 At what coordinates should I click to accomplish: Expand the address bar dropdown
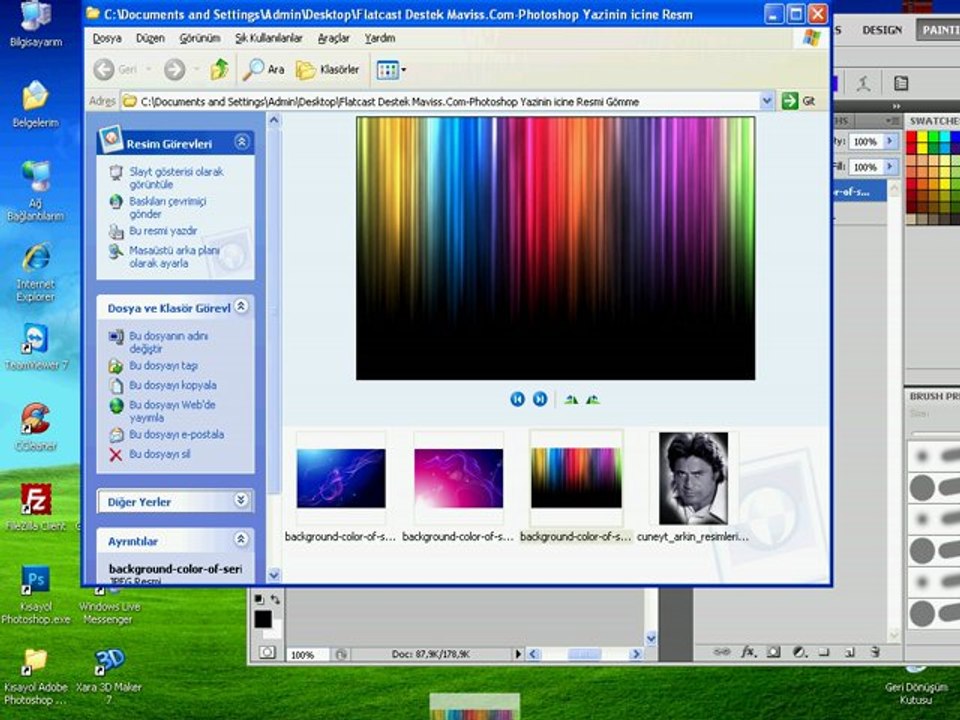767,101
